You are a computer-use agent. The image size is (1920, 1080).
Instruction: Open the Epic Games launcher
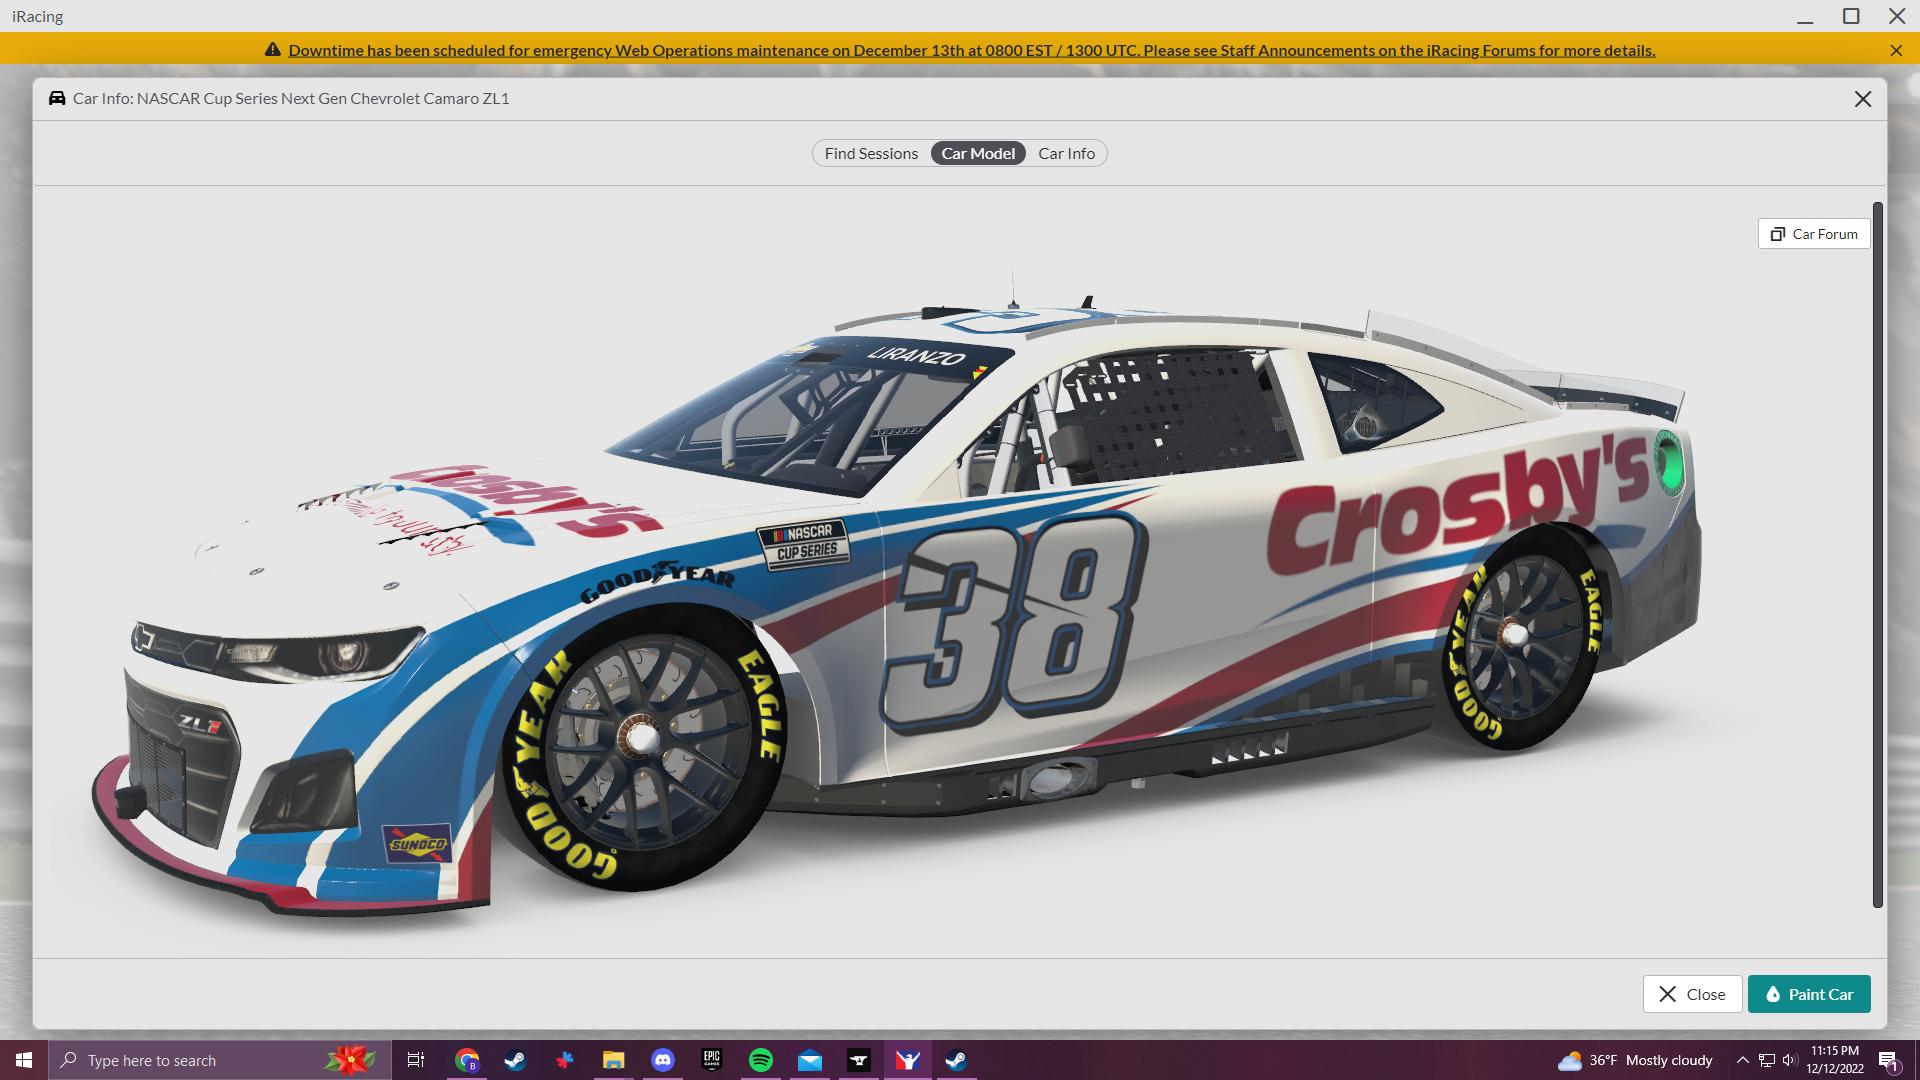712,1060
